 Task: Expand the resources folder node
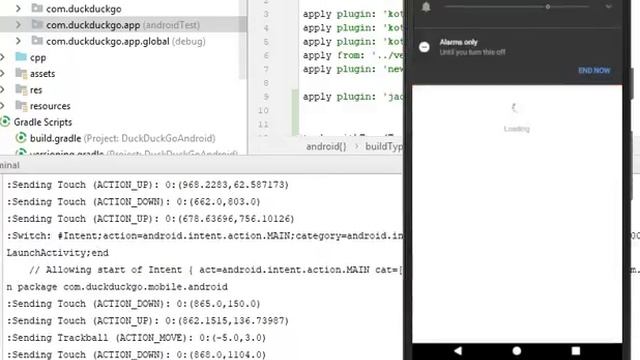click(2, 106)
